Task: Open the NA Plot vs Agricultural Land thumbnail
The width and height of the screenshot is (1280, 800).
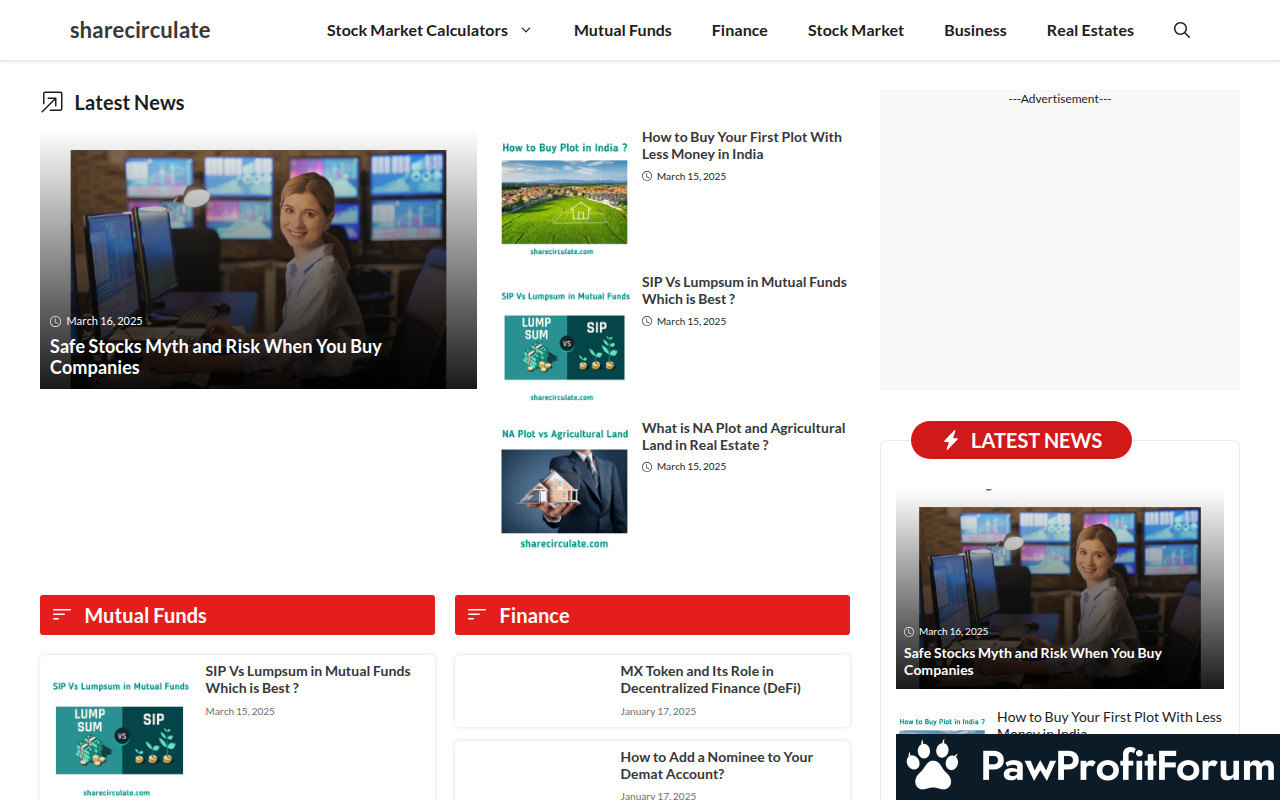Action: click(565, 490)
